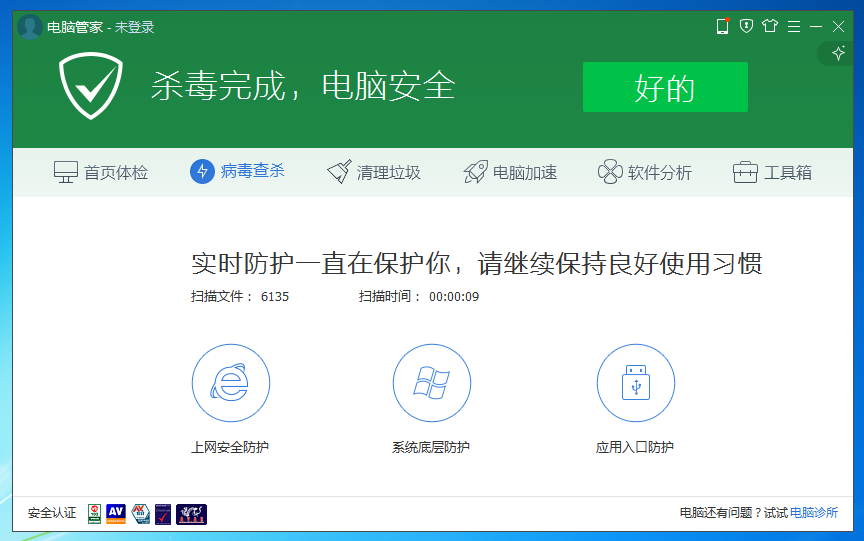The image size is (864, 541).
Task: Click the 应用入口防护 label
Action: 635,447
